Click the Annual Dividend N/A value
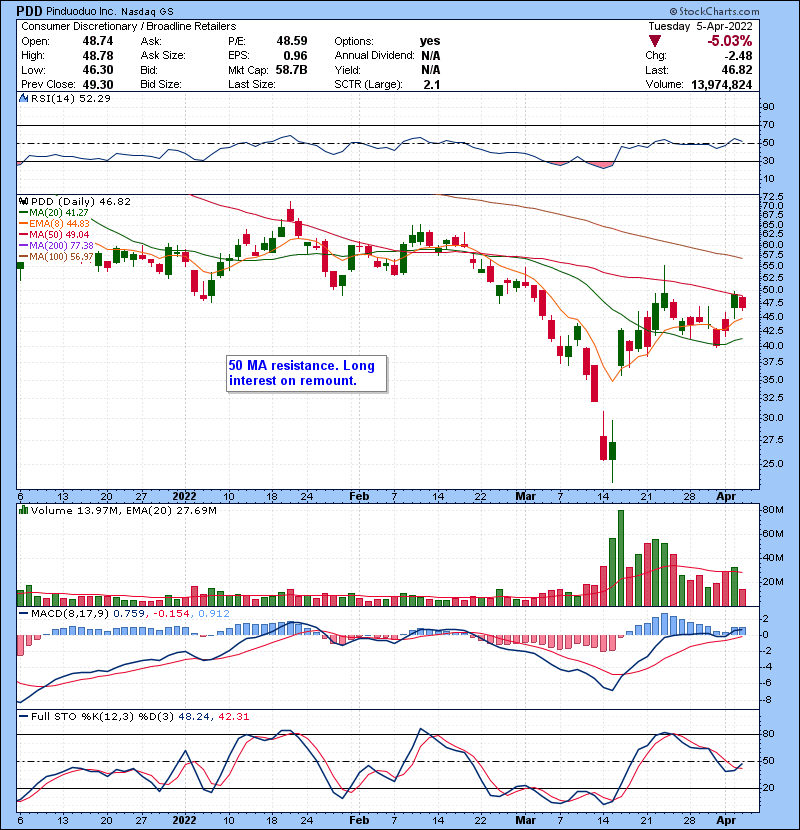Viewport: 800px width, 830px height. click(x=430, y=56)
